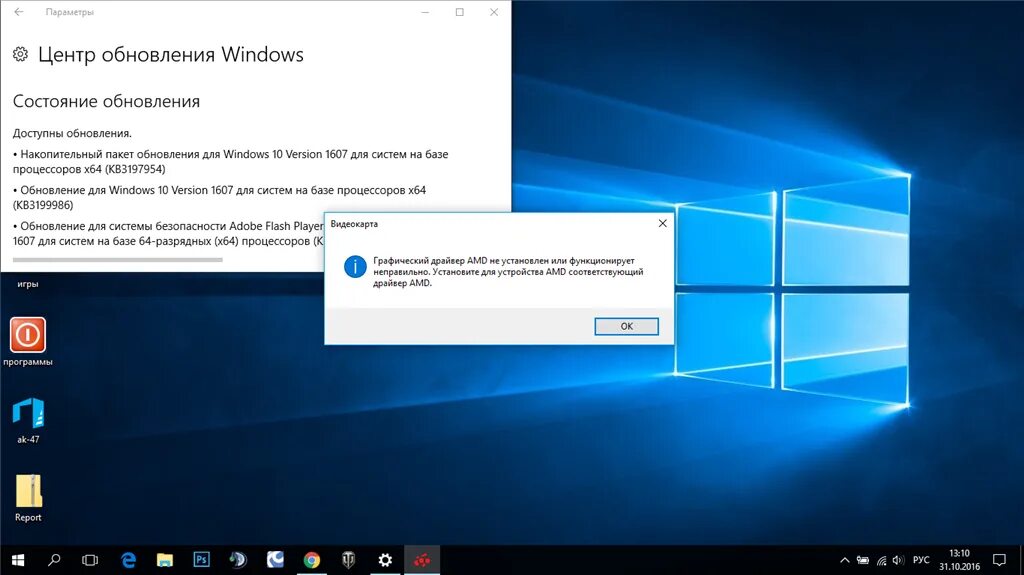Minimize the Параметры window
This screenshot has width=1024, height=575.
tap(425, 12)
